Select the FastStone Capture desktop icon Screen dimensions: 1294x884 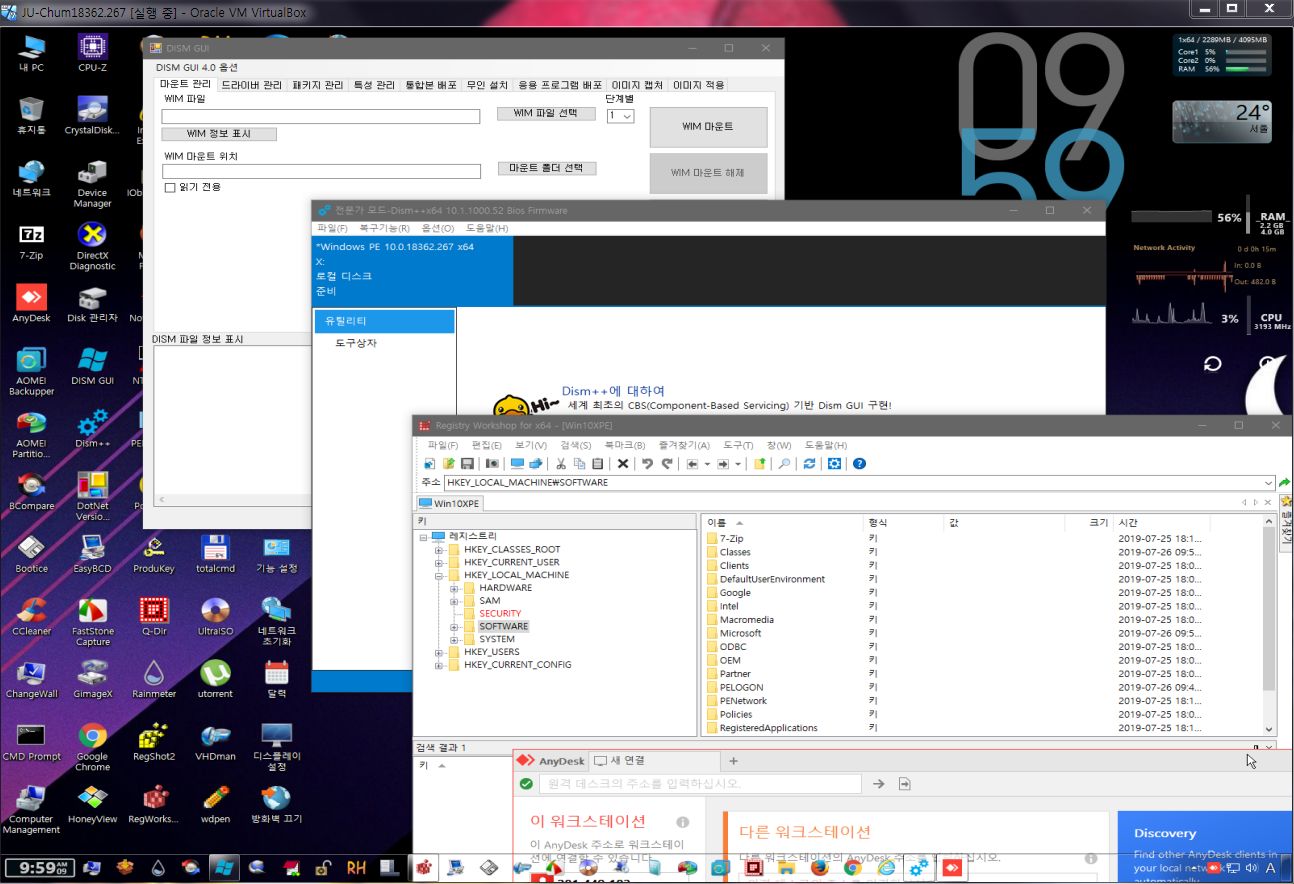tap(92, 622)
